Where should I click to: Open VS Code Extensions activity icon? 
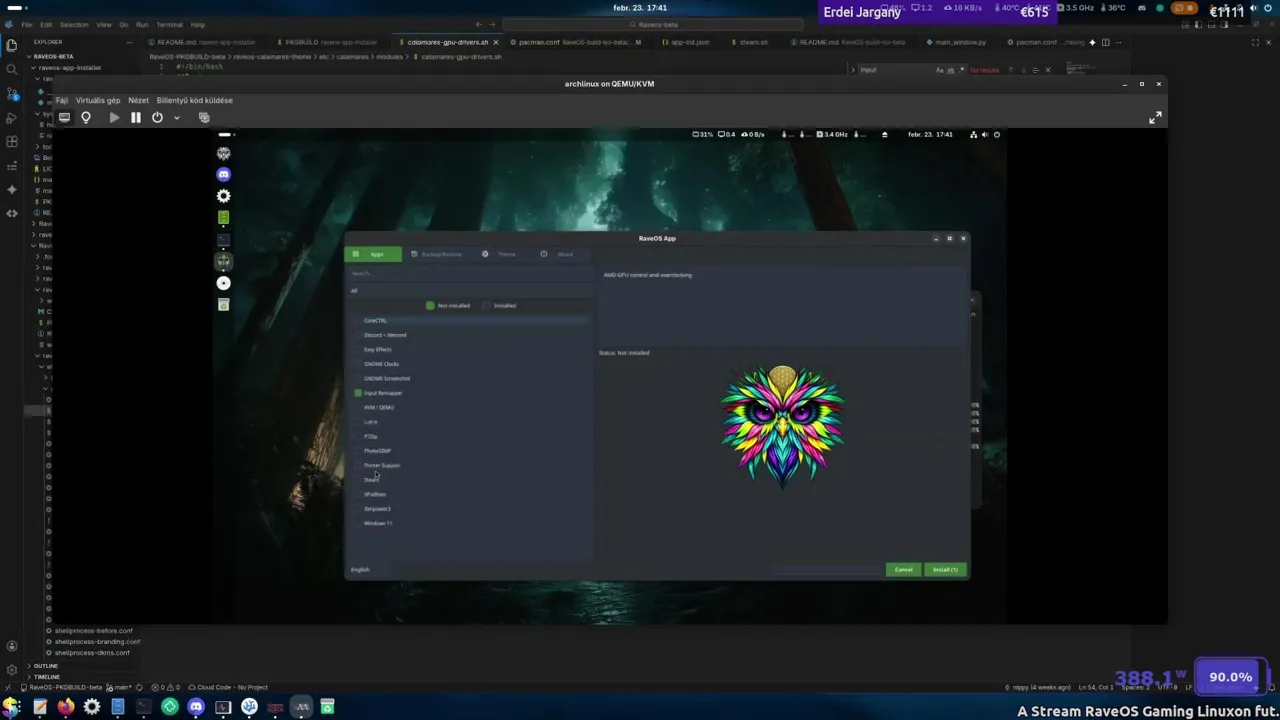(12, 141)
